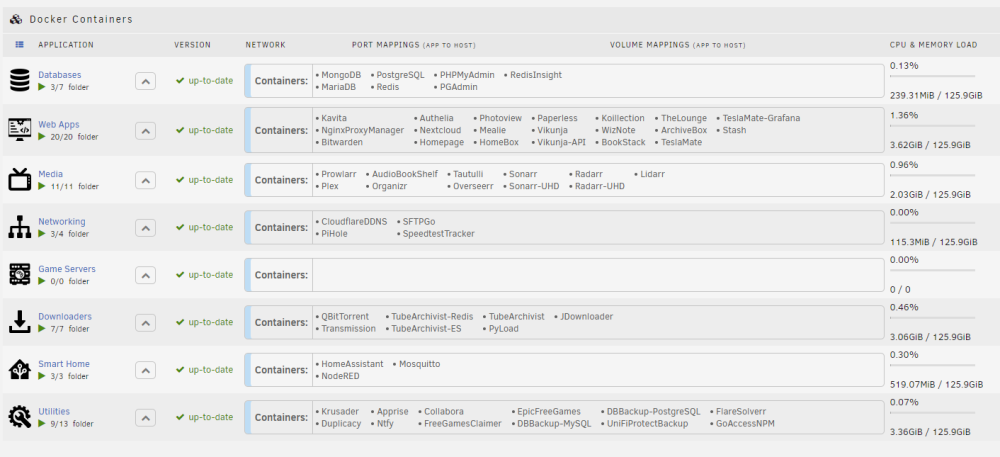Click the Downloaders arrow icon

(x=20, y=322)
